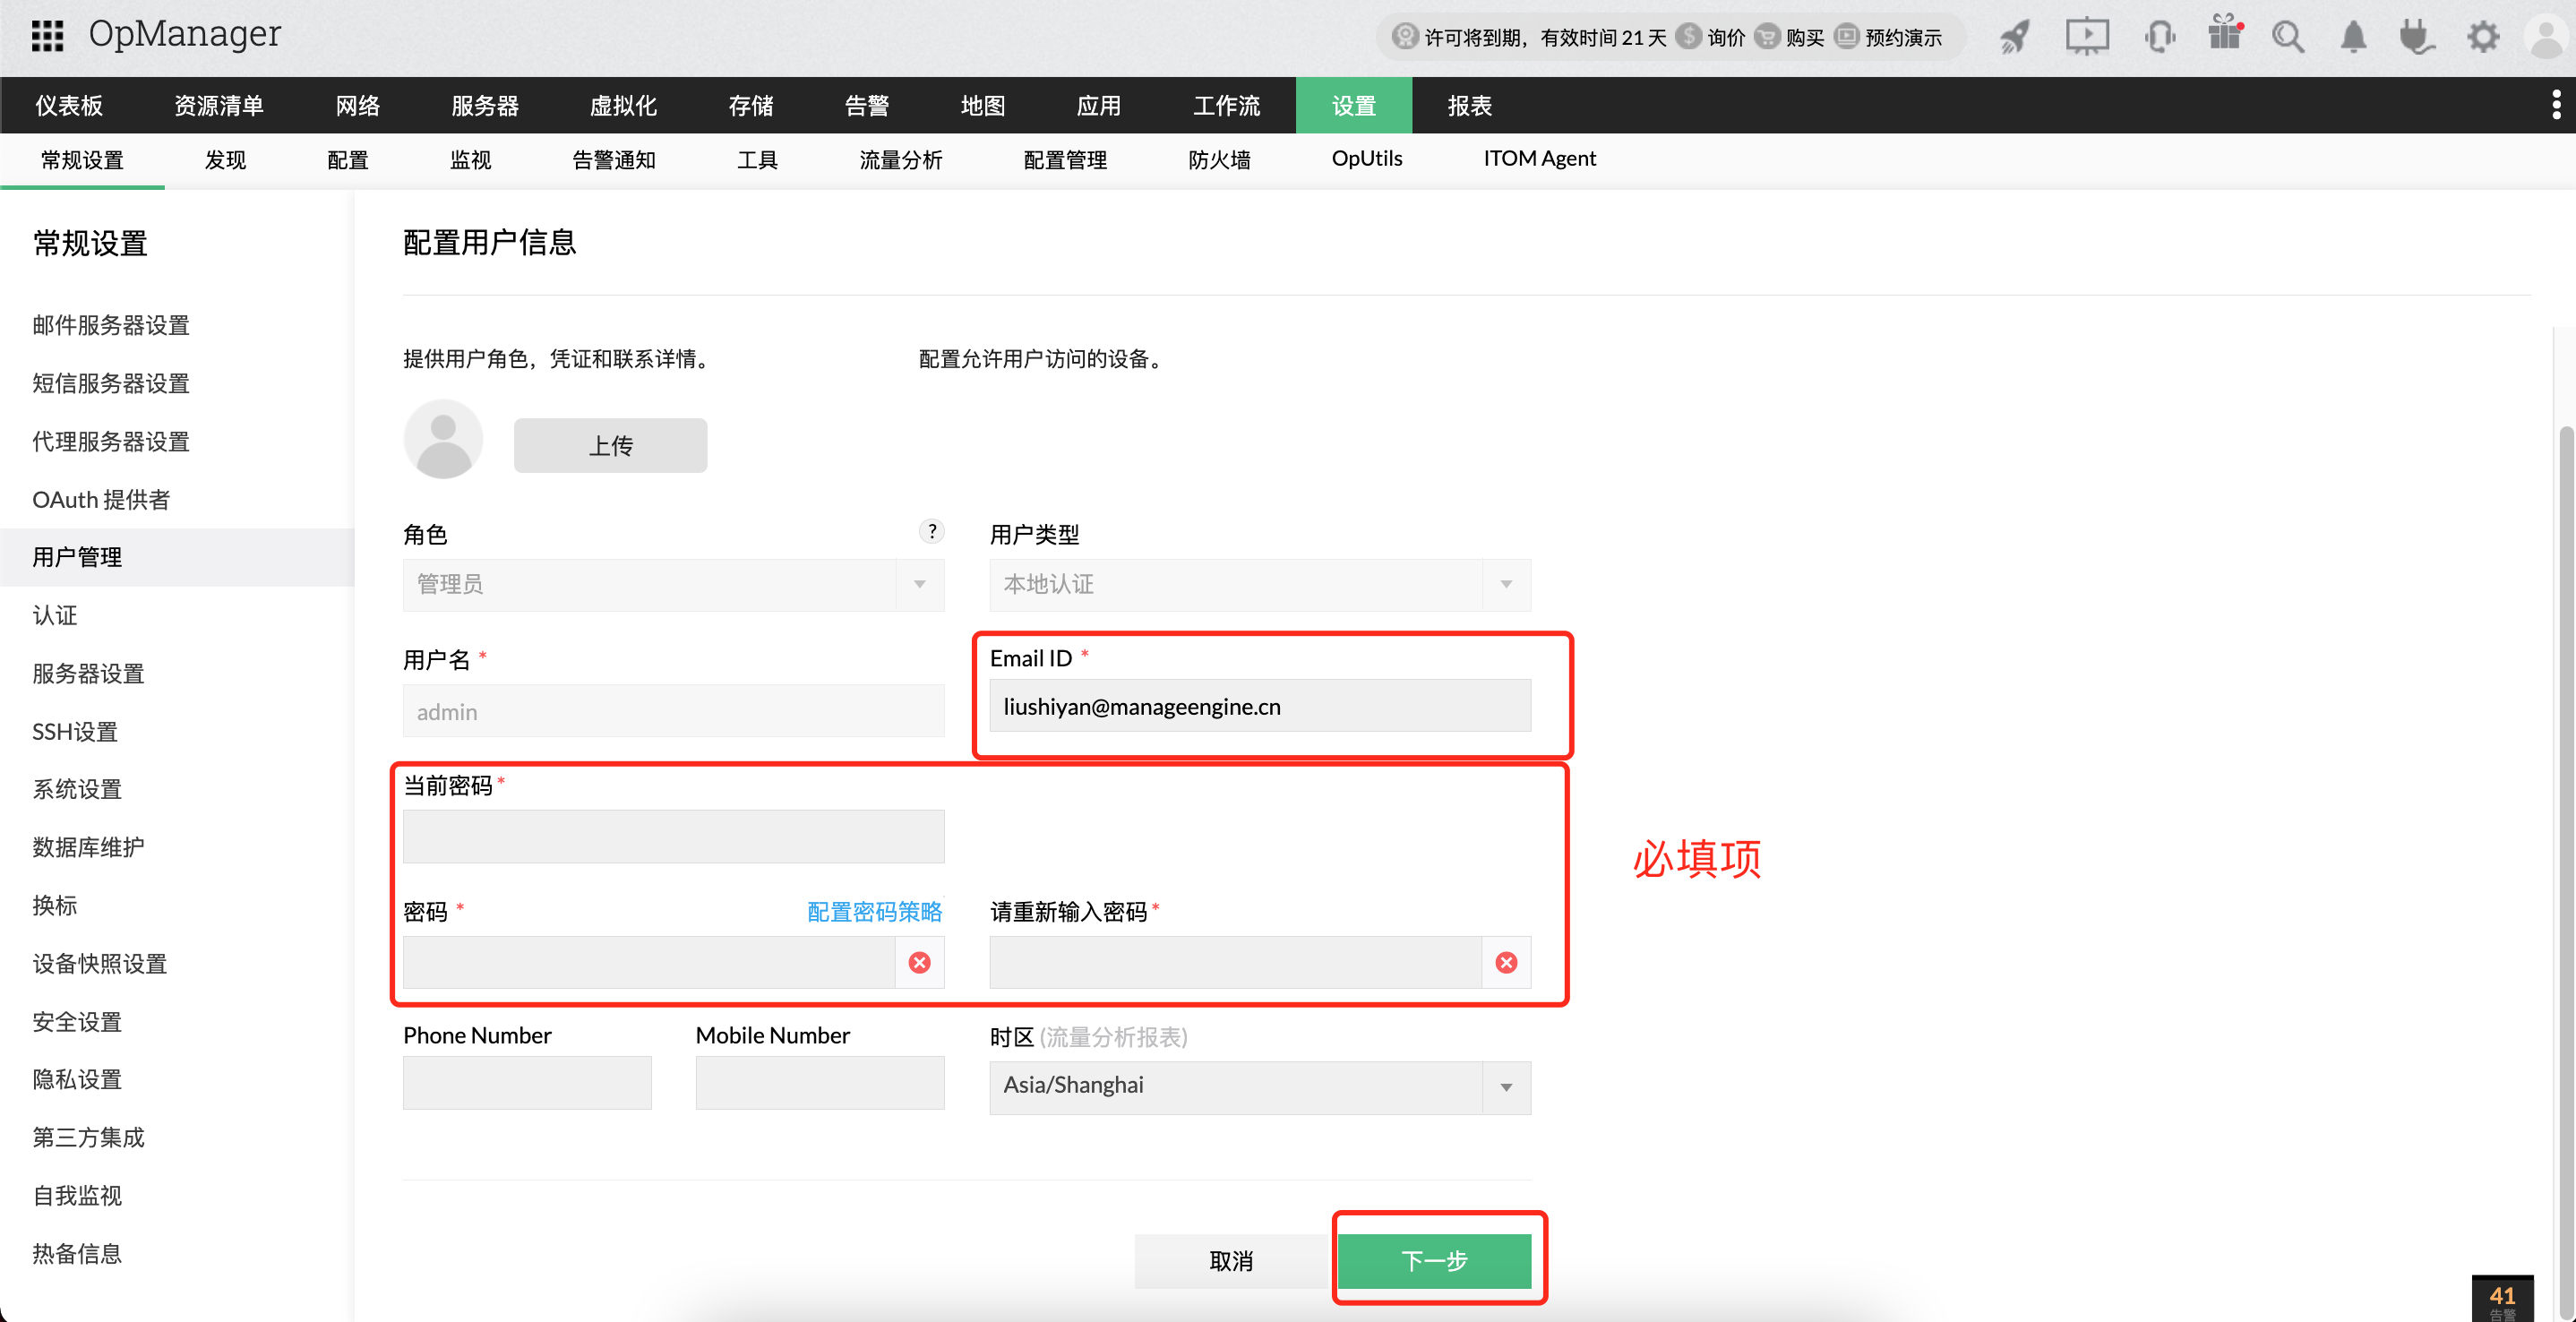Open the 配置密码策略 link
Image resolution: width=2576 pixels, height=1322 pixels.
(874, 911)
